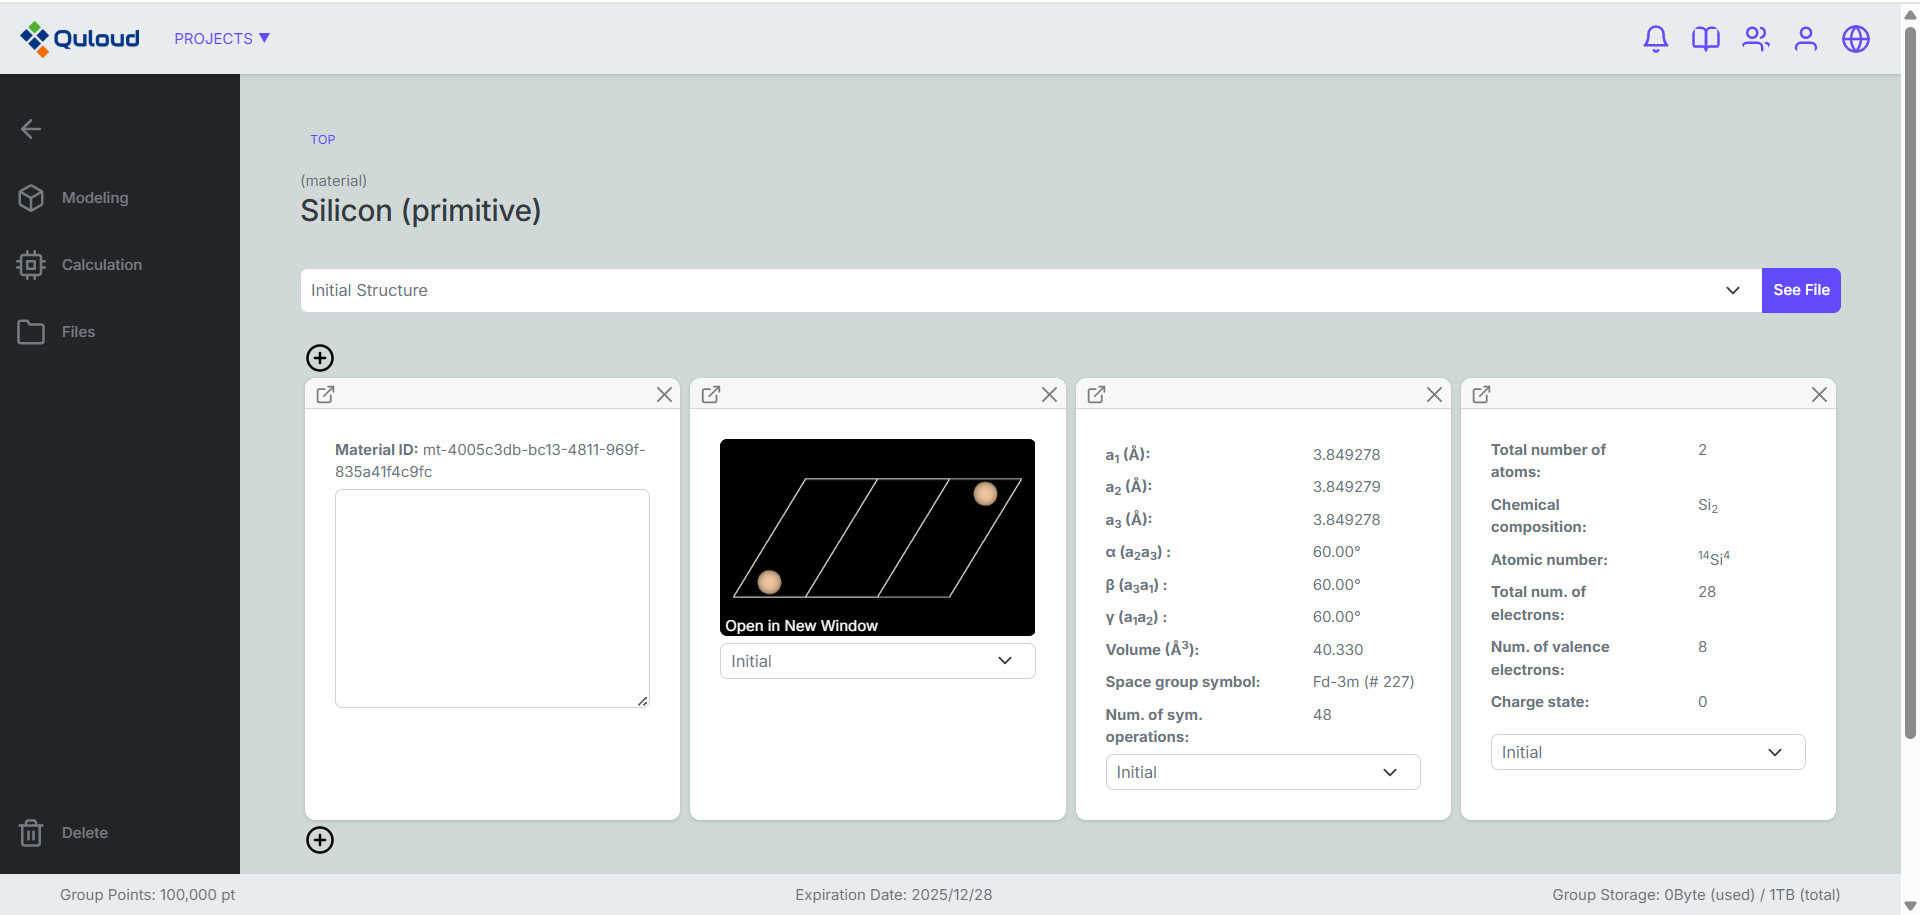This screenshot has width=1920, height=915.
Task: Select Calculation in the sidebar
Action: click(x=101, y=265)
